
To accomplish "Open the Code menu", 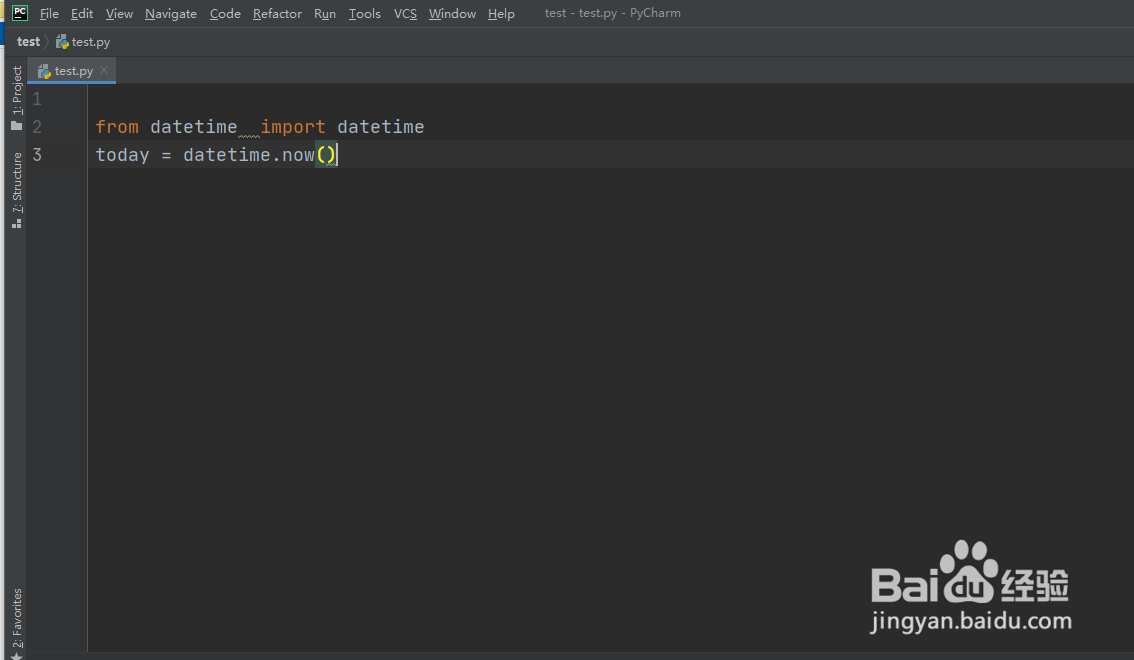I will 225,14.
